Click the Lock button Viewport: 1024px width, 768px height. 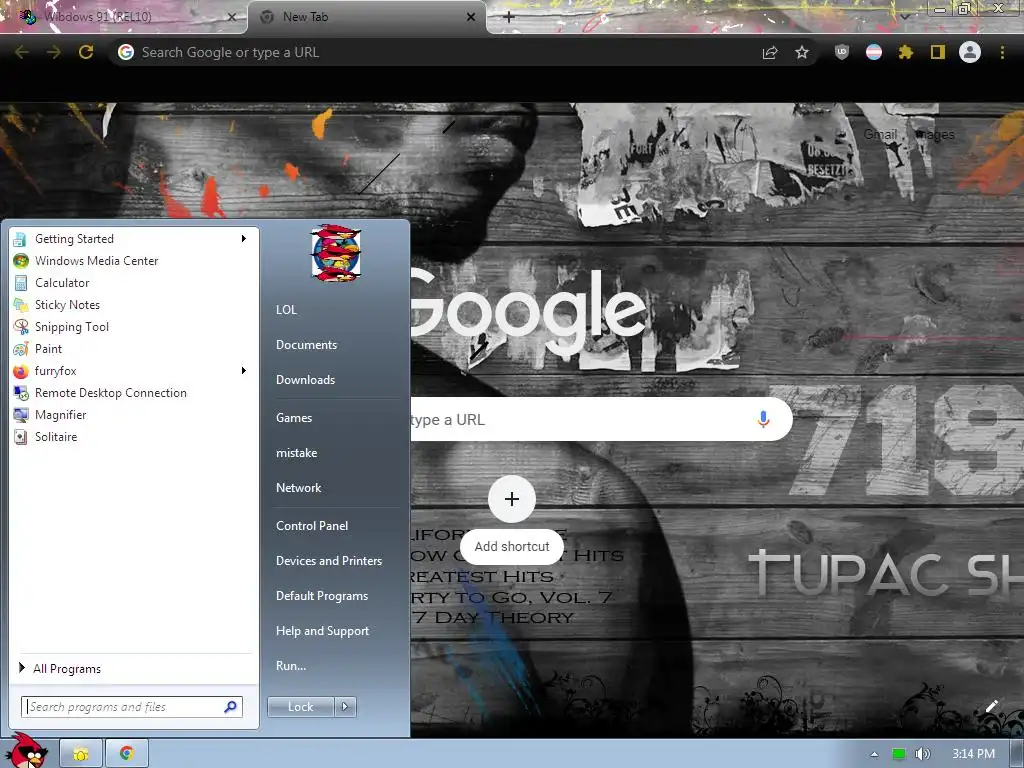pyautogui.click(x=300, y=707)
